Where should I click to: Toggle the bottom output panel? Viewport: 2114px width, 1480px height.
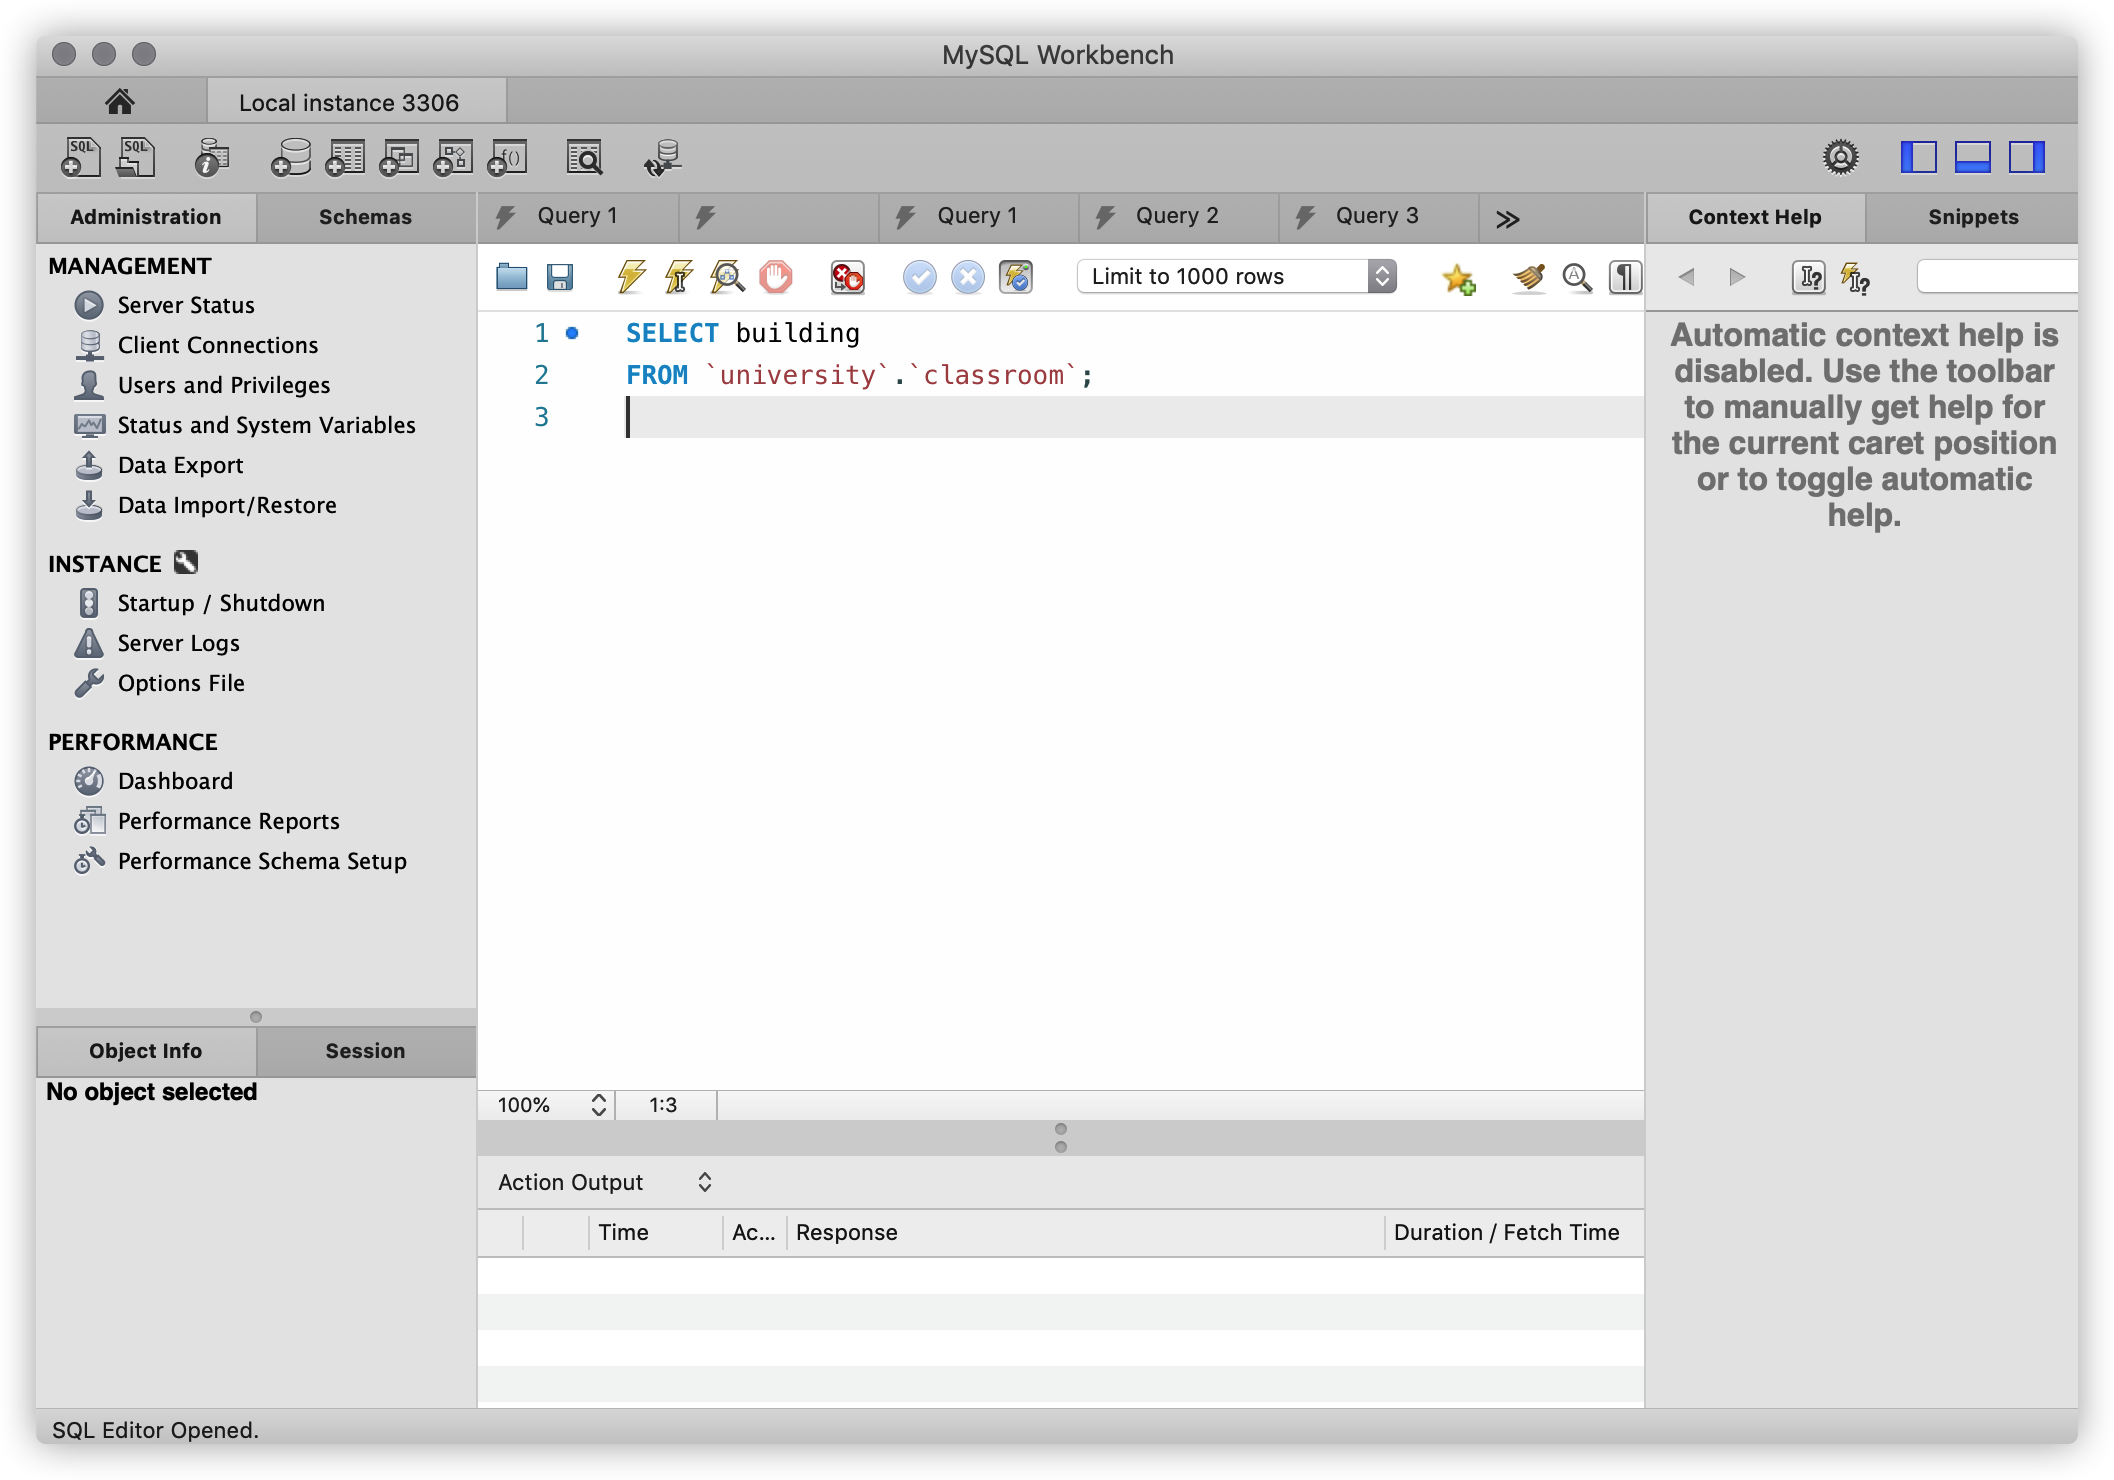tap(1972, 157)
